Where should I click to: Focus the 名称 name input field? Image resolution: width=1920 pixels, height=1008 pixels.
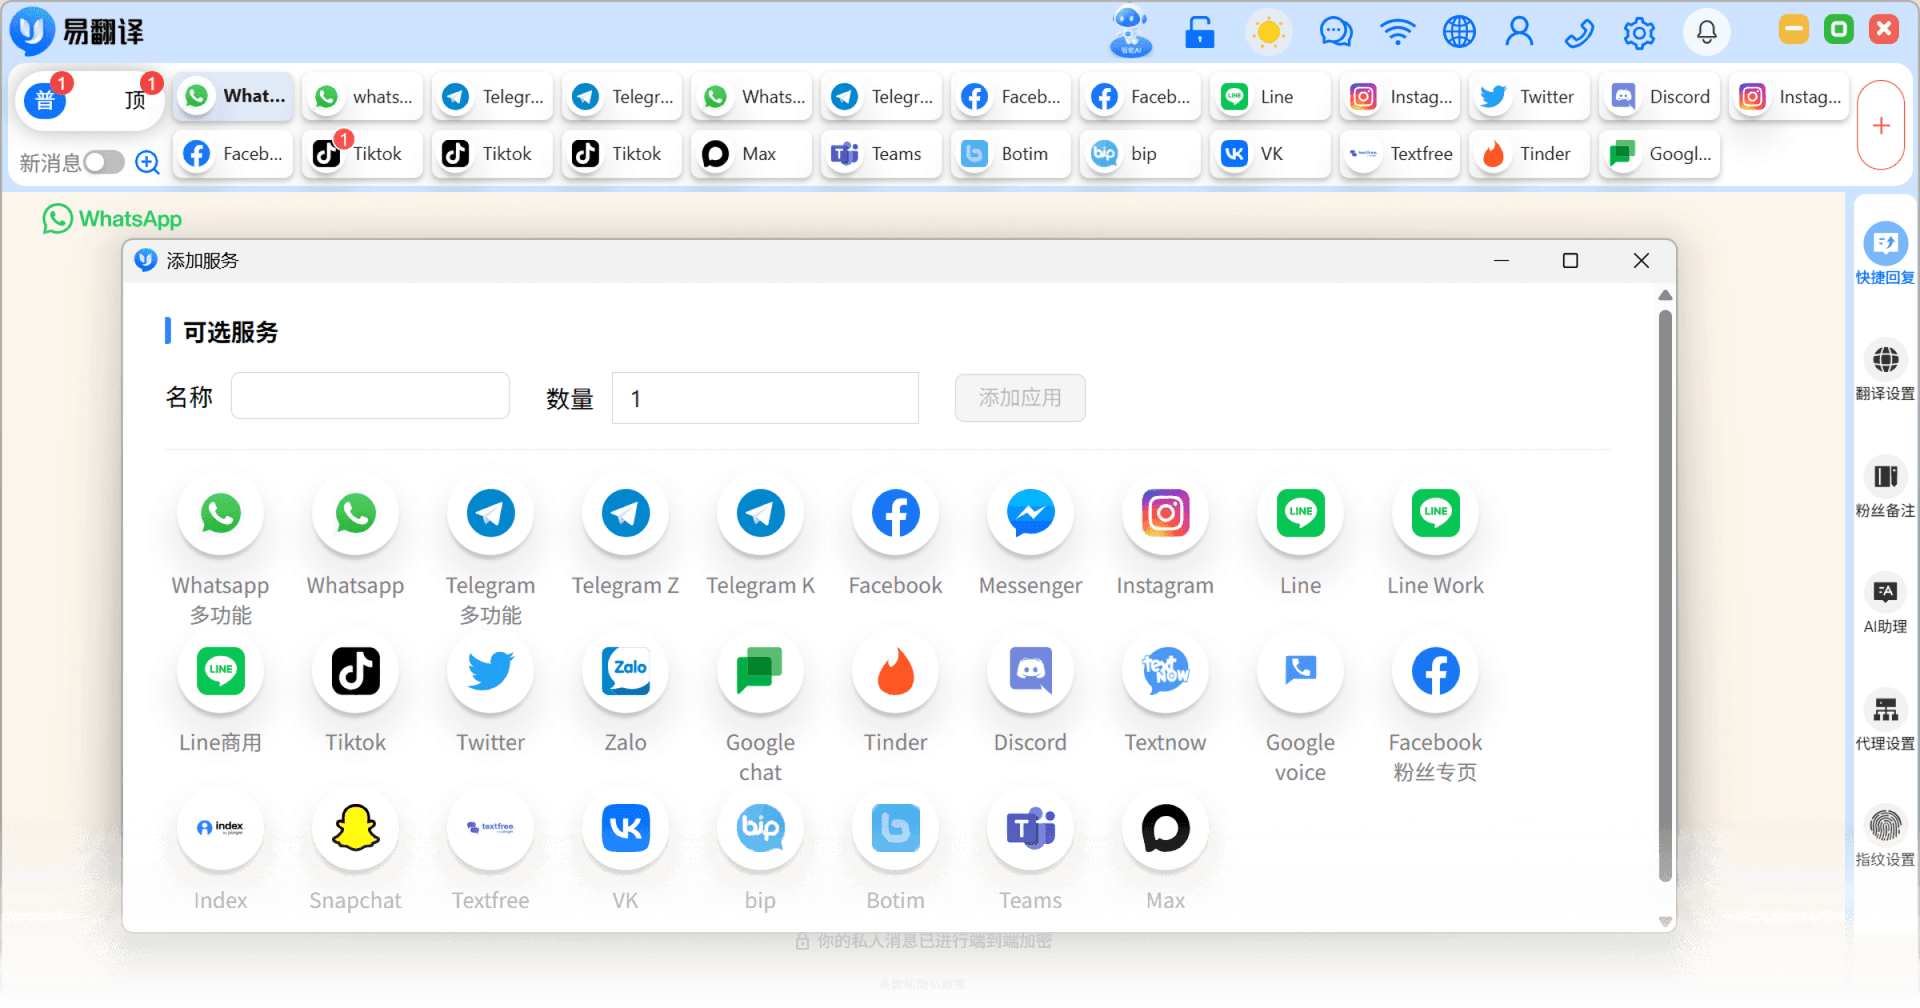(x=370, y=396)
